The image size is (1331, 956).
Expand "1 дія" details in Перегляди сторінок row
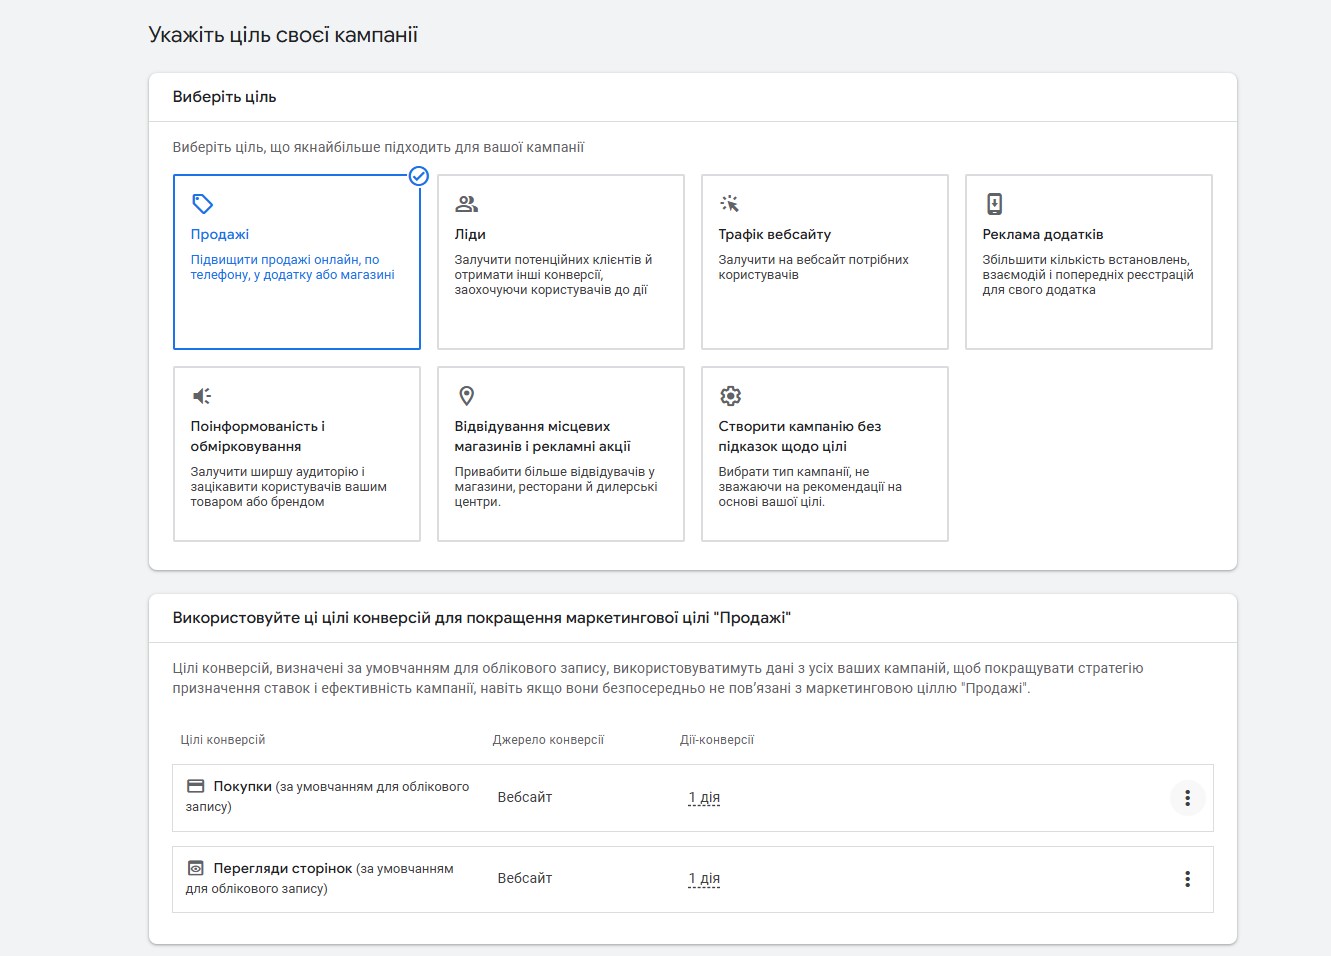704,879
